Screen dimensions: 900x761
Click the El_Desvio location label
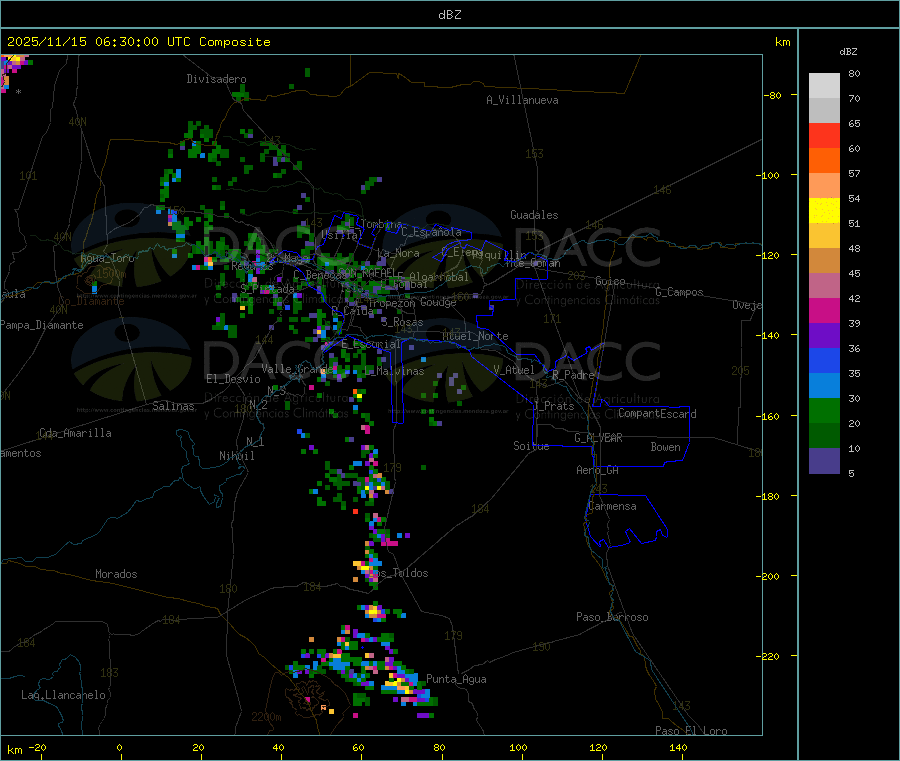[234, 379]
